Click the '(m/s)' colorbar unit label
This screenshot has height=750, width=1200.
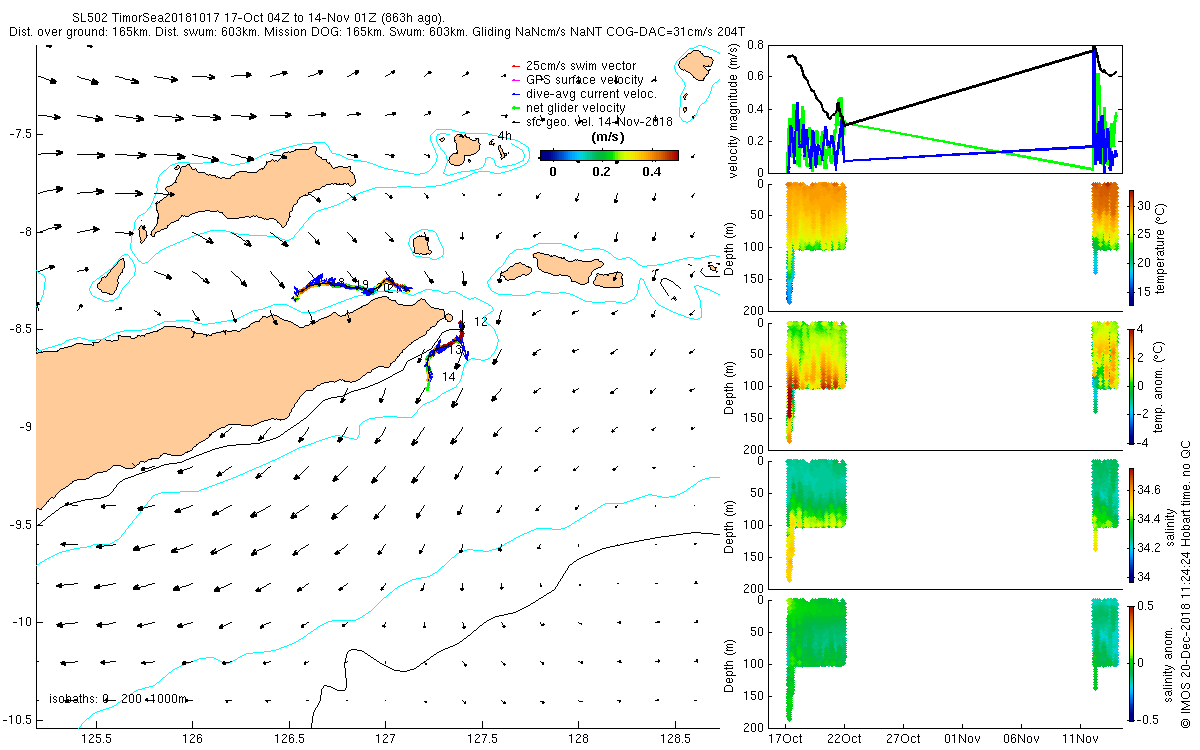tap(609, 136)
